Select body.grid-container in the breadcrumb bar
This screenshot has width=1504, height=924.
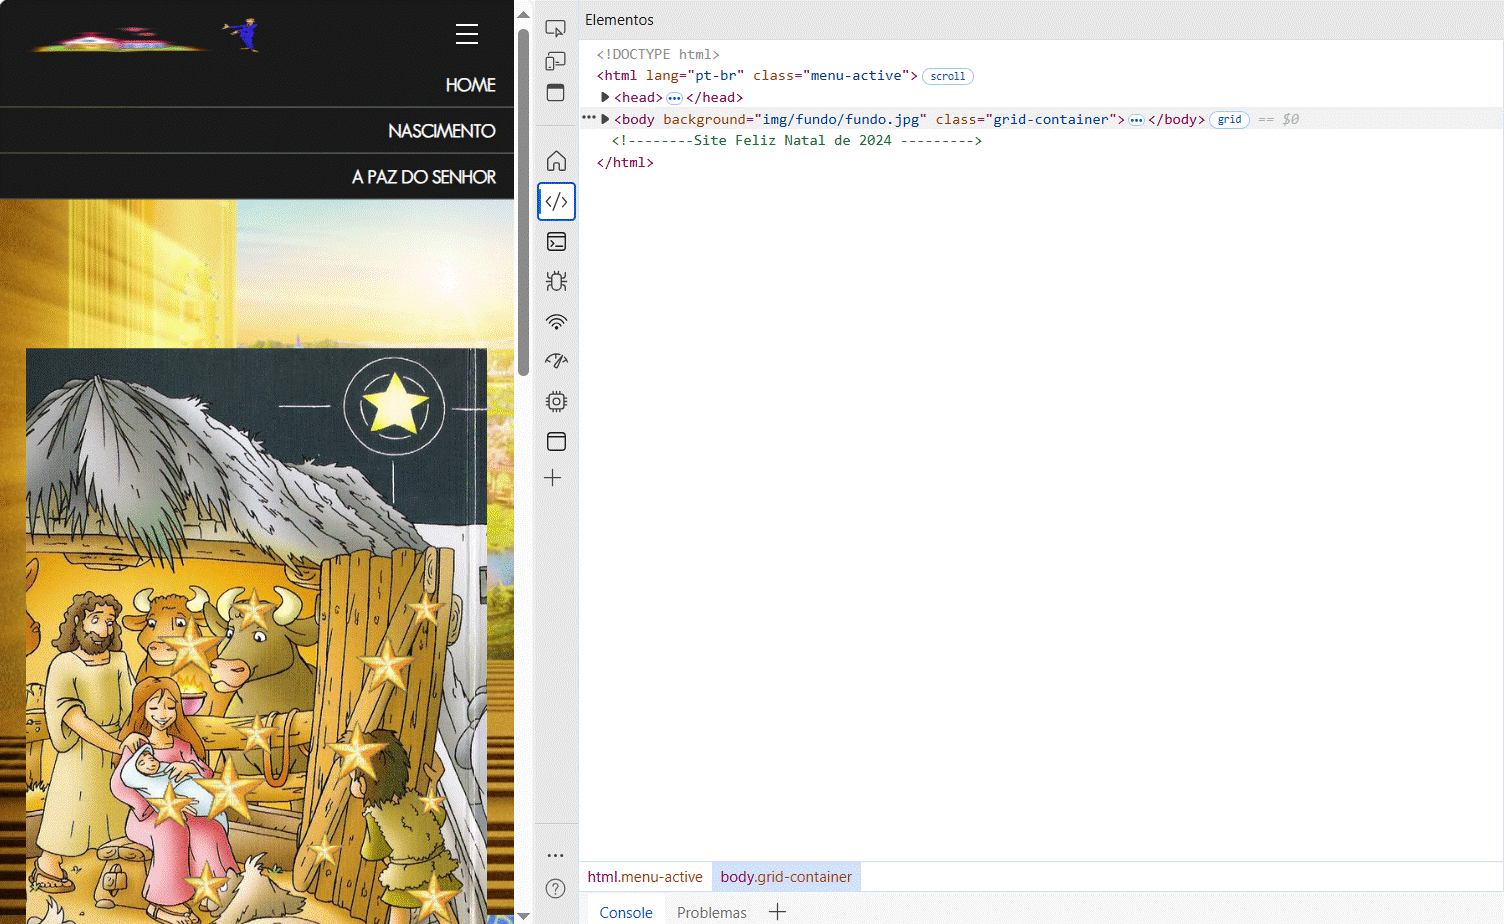click(x=786, y=876)
